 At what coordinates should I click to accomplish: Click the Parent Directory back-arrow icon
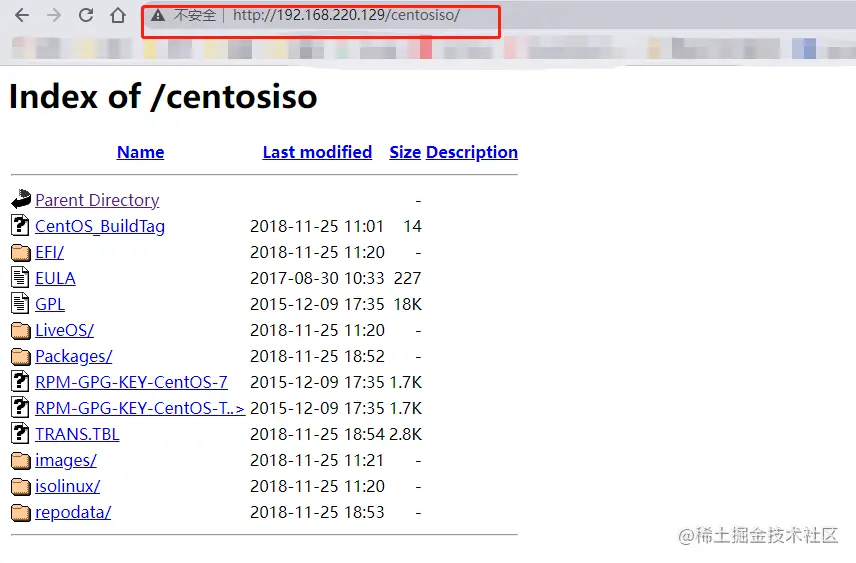(x=21, y=199)
